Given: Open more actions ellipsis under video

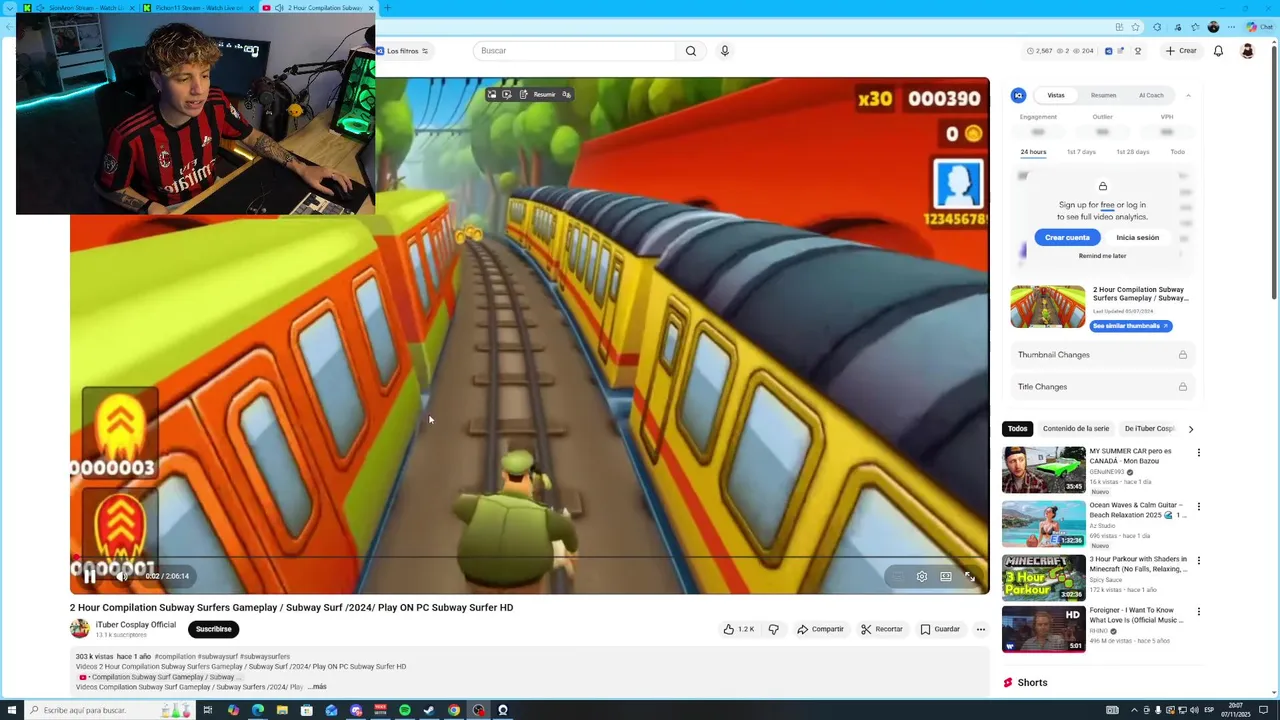Looking at the screenshot, I should coord(981,629).
